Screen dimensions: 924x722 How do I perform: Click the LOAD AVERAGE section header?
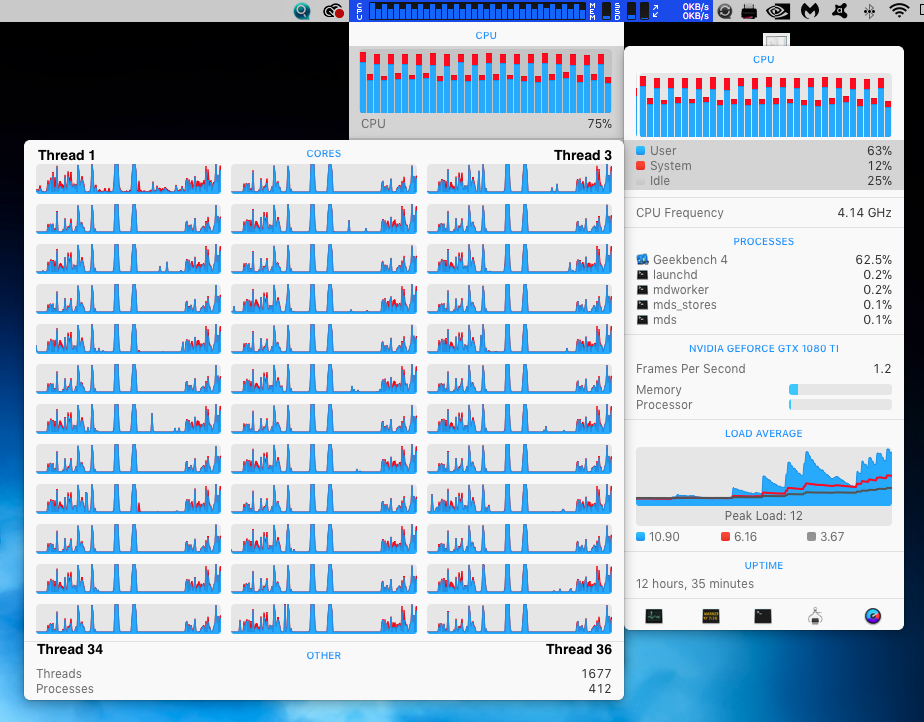(764, 433)
